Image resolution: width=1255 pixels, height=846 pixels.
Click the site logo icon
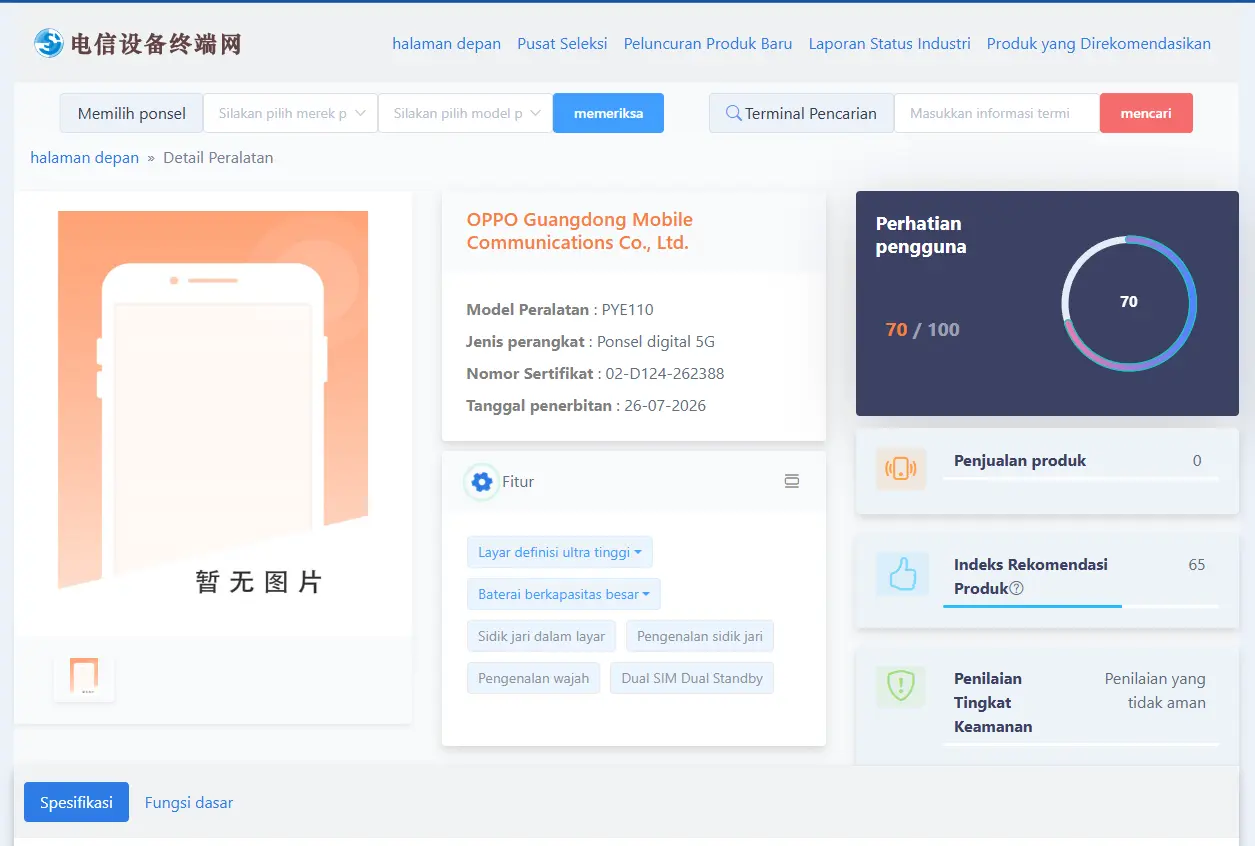click(x=48, y=43)
